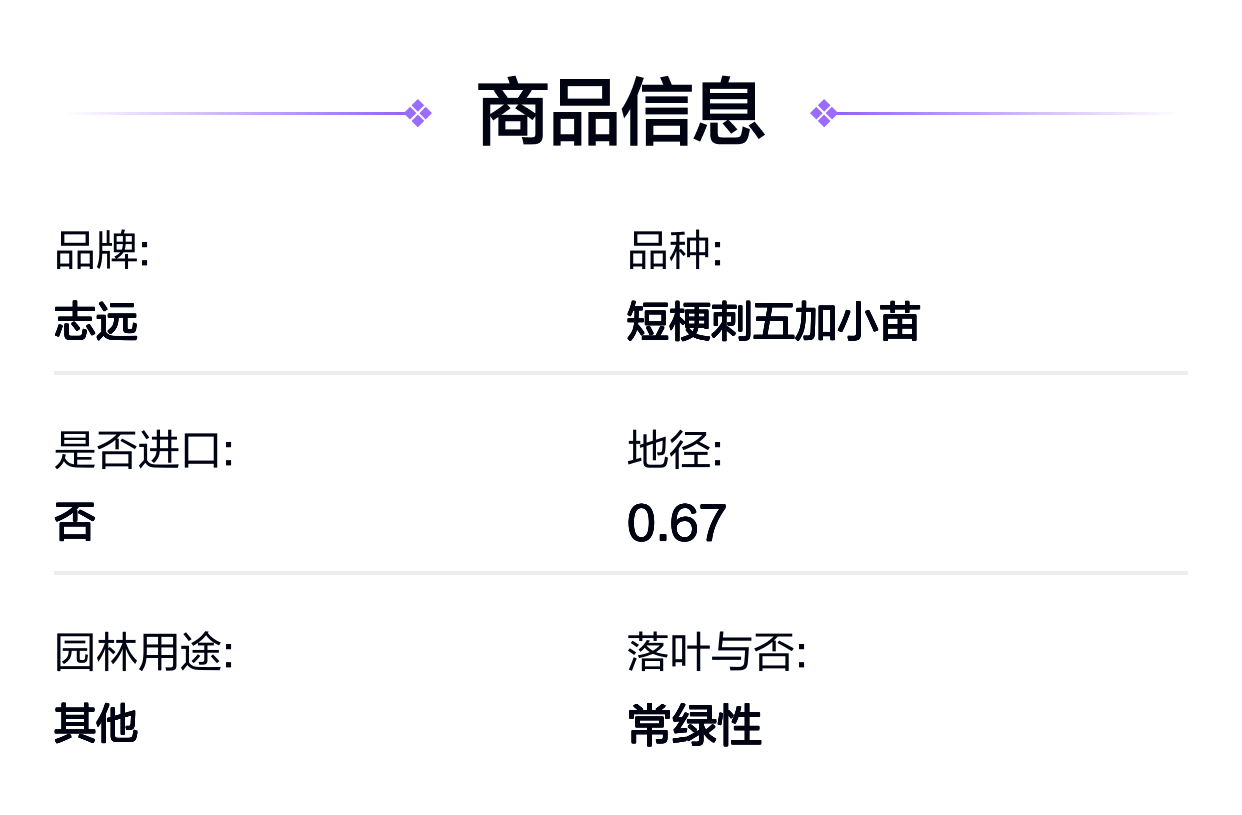Viewport: 1242px width, 815px height.
Task: Select the 品种 label
Action: pos(675,251)
